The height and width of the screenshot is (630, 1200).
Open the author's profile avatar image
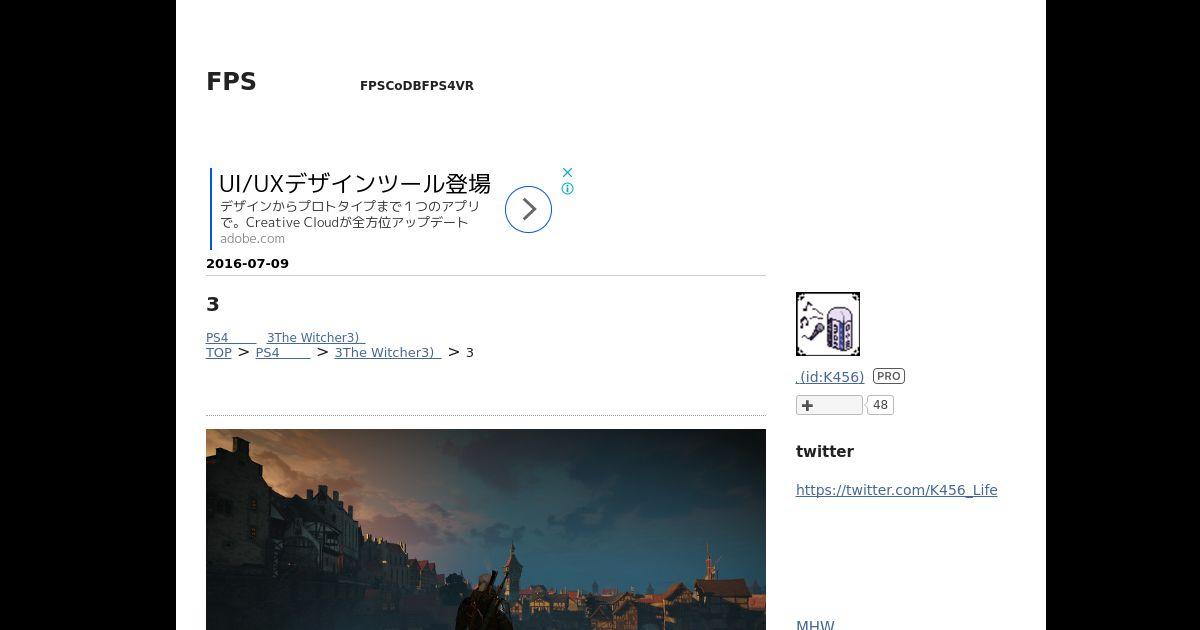click(x=828, y=324)
